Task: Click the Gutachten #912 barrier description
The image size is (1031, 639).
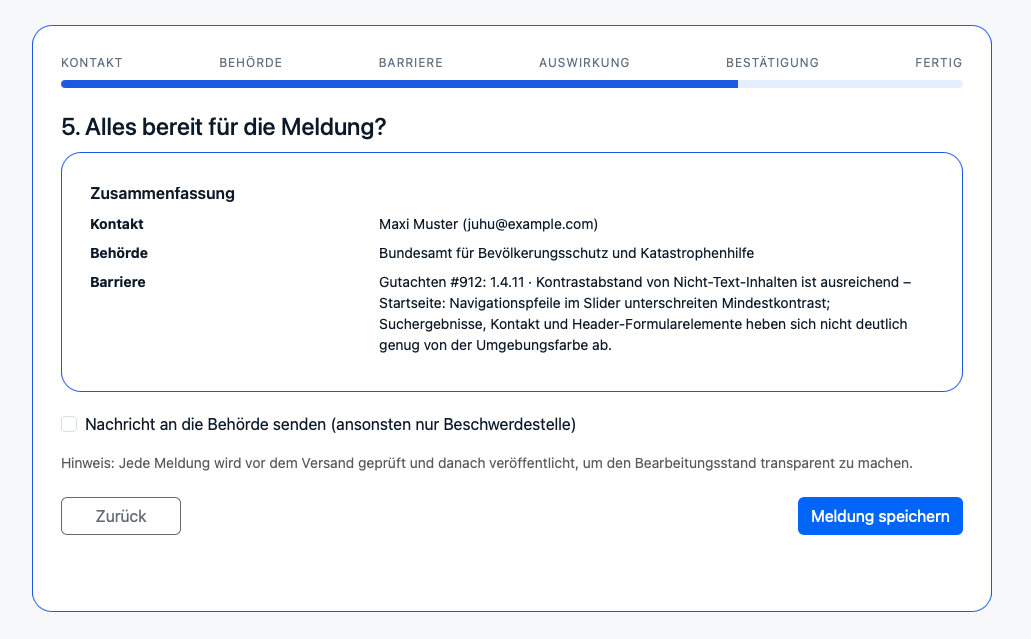Action: point(645,313)
